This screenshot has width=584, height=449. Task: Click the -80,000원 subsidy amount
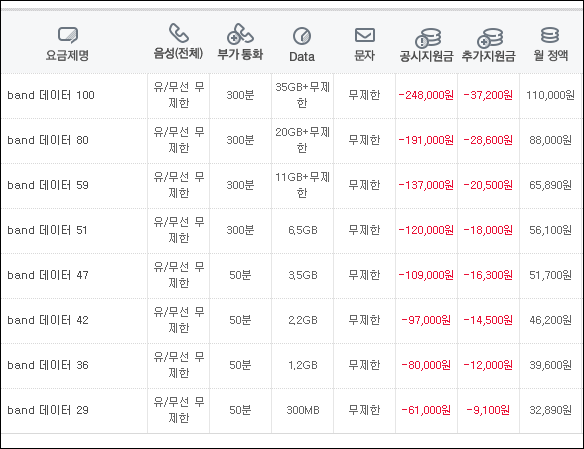pyautogui.click(x=426, y=366)
